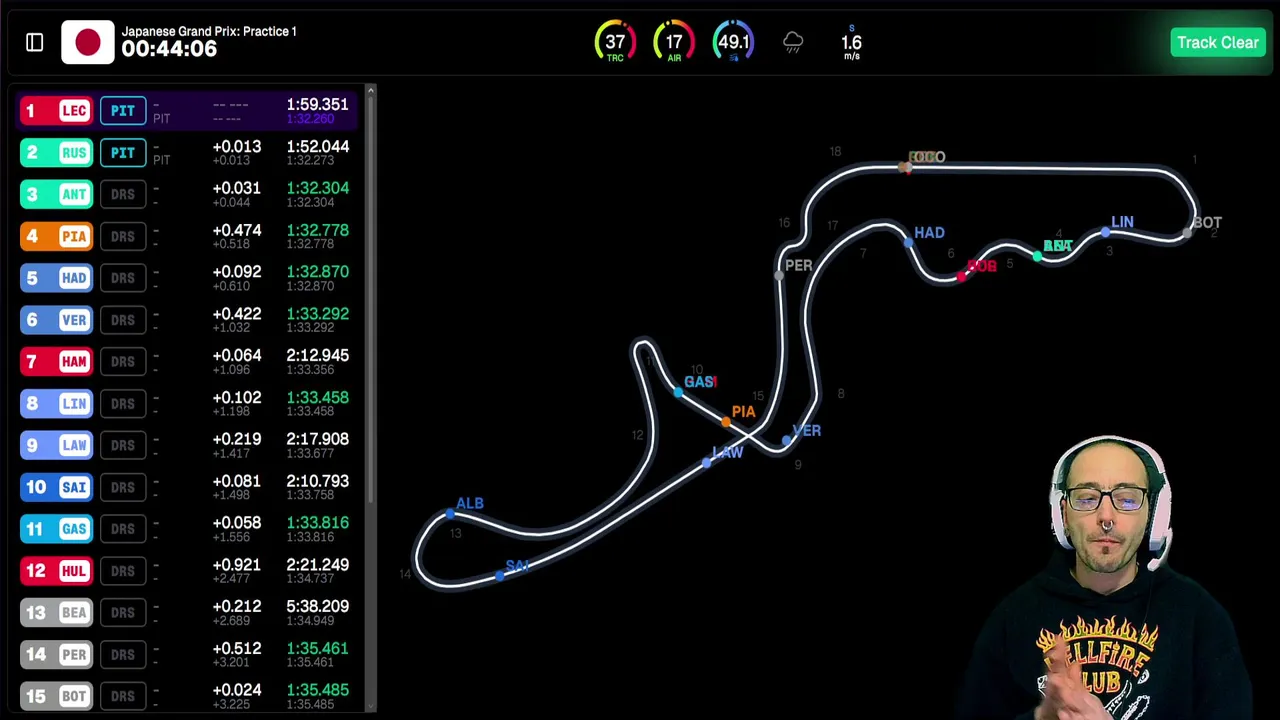Image resolution: width=1280 pixels, height=720 pixels.
Task: Select PIA driver tag in position 4
Action: pos(56,236)
